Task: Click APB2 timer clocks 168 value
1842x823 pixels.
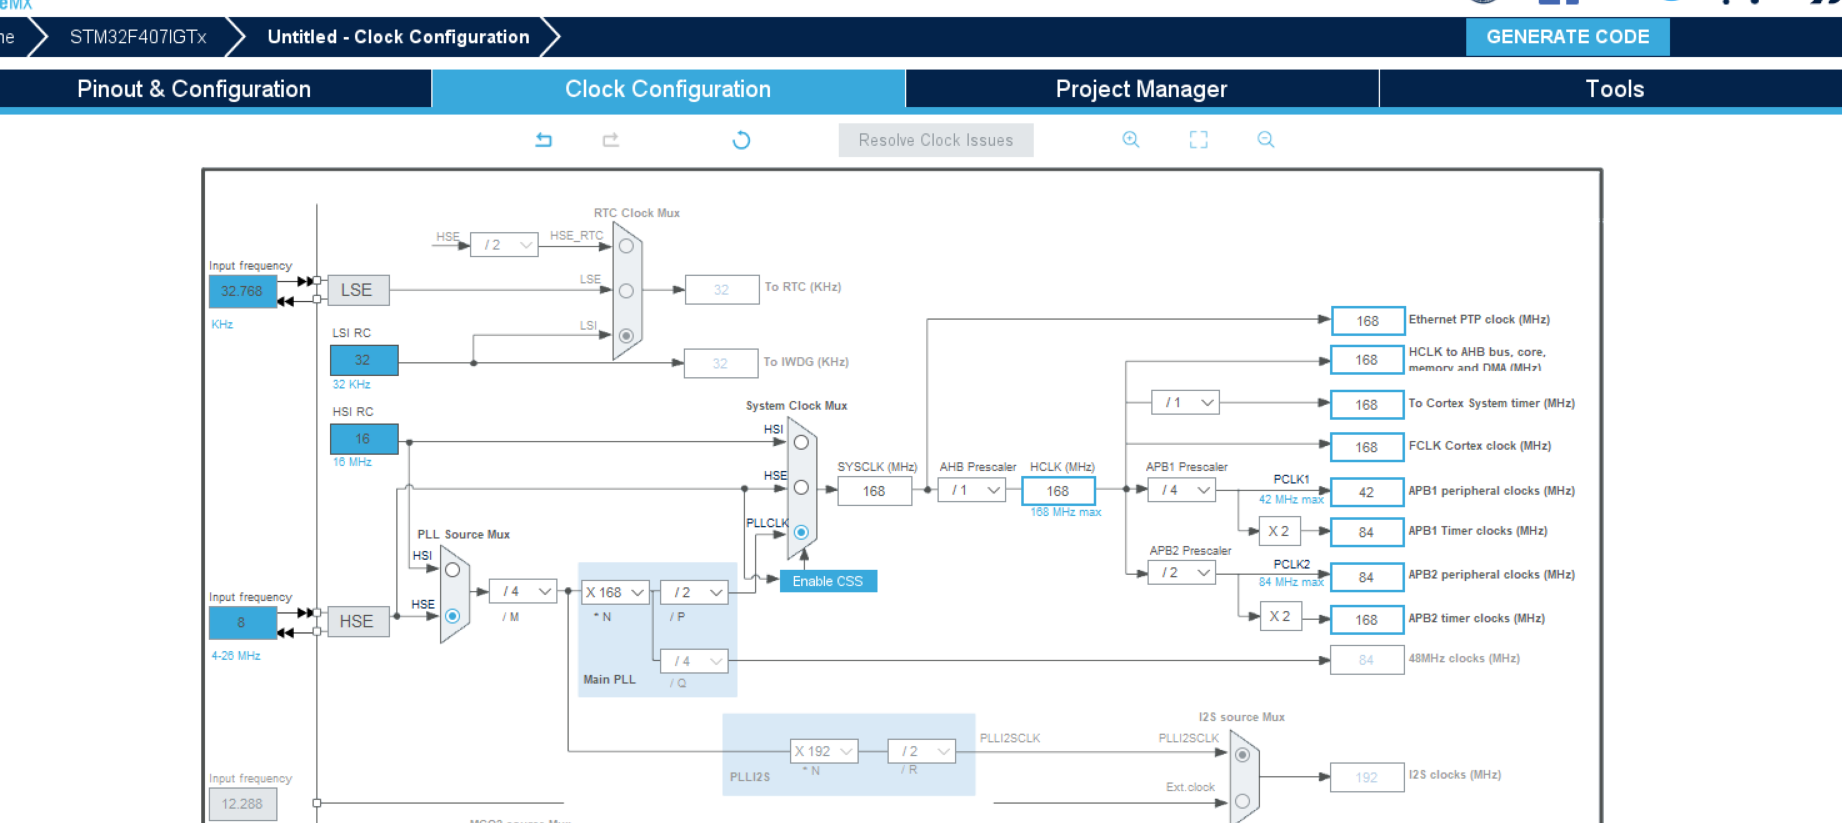Action: point(1367,620)
